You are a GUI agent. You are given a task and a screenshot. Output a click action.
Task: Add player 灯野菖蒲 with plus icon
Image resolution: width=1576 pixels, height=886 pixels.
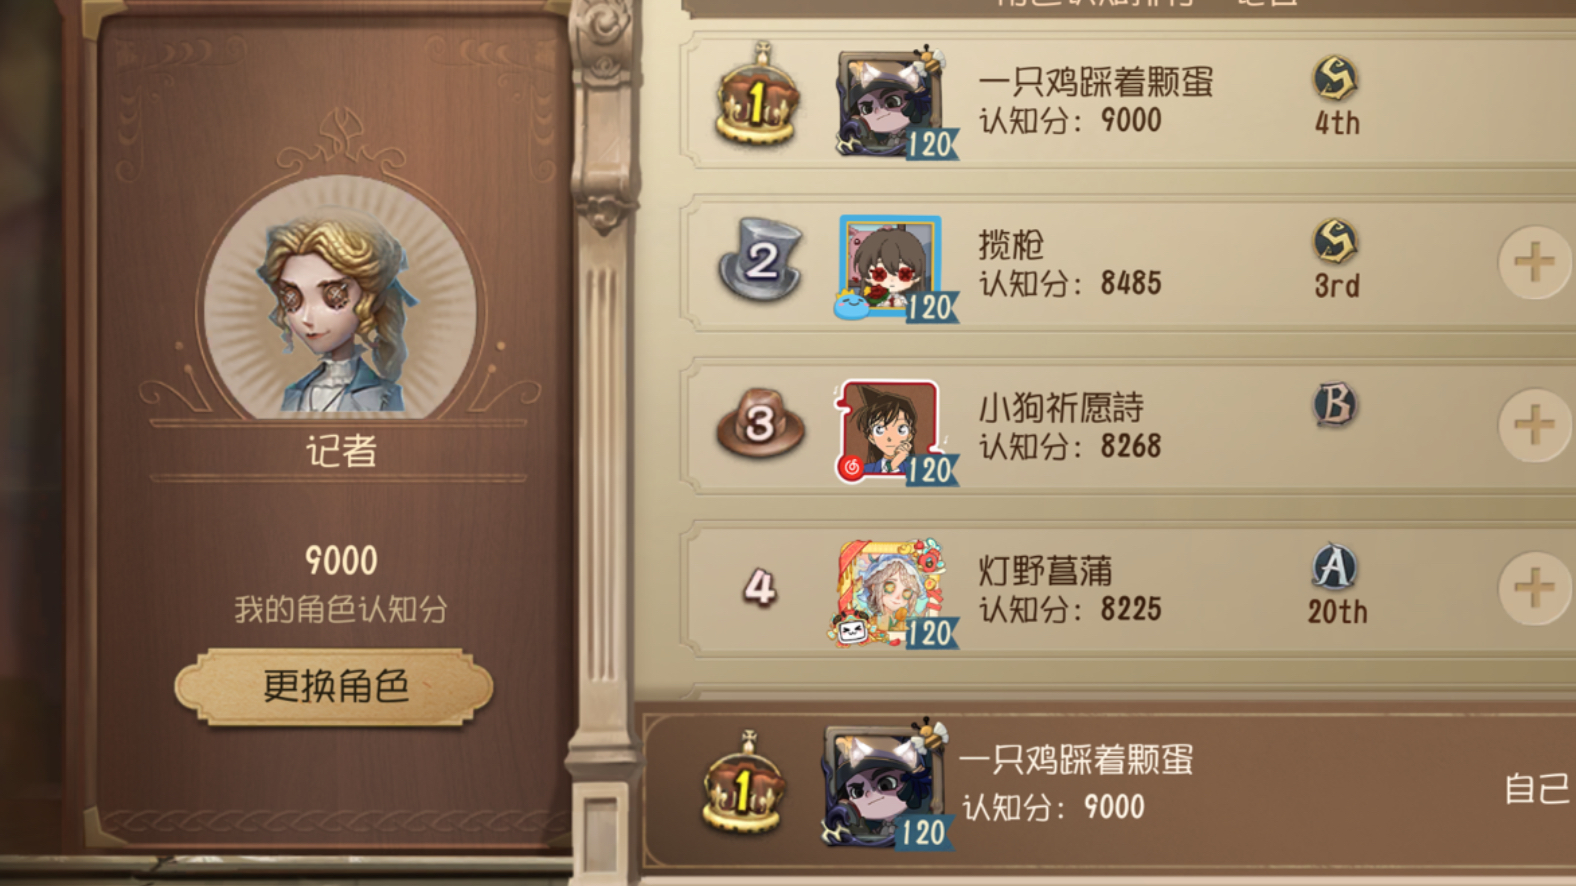tap(1534, 588)
